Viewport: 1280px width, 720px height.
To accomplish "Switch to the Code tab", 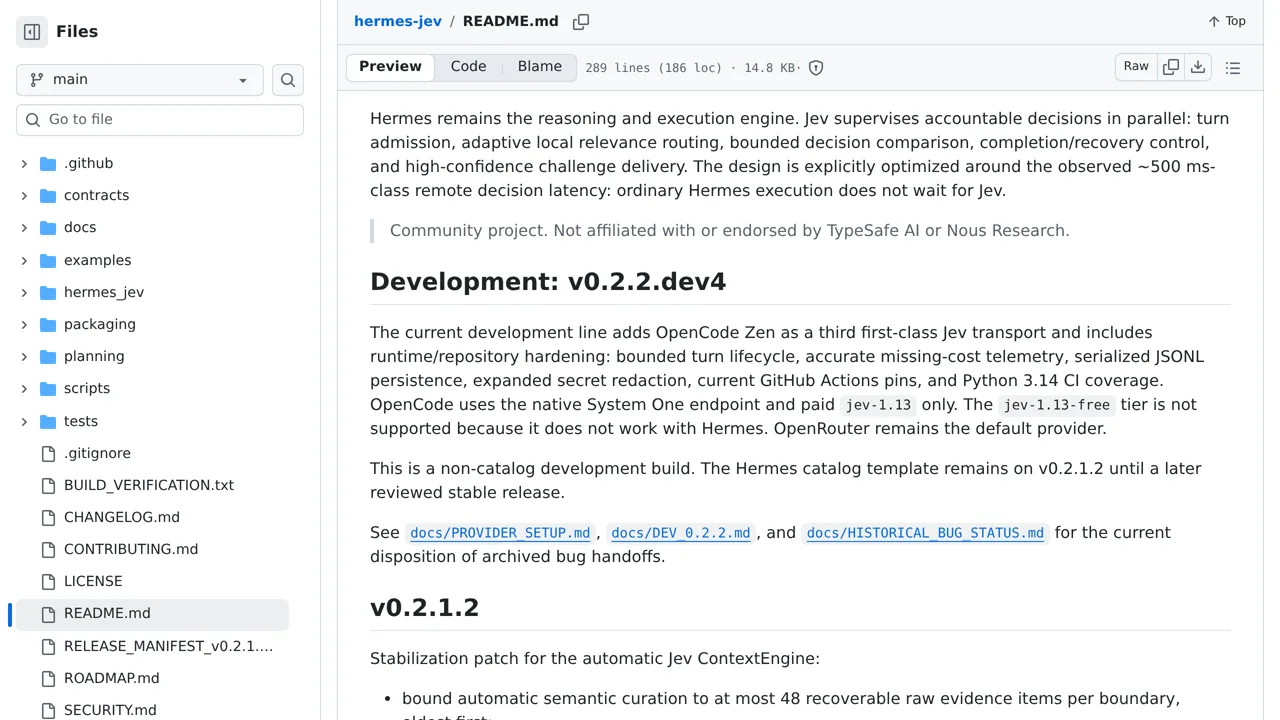I will pos(468,67).
